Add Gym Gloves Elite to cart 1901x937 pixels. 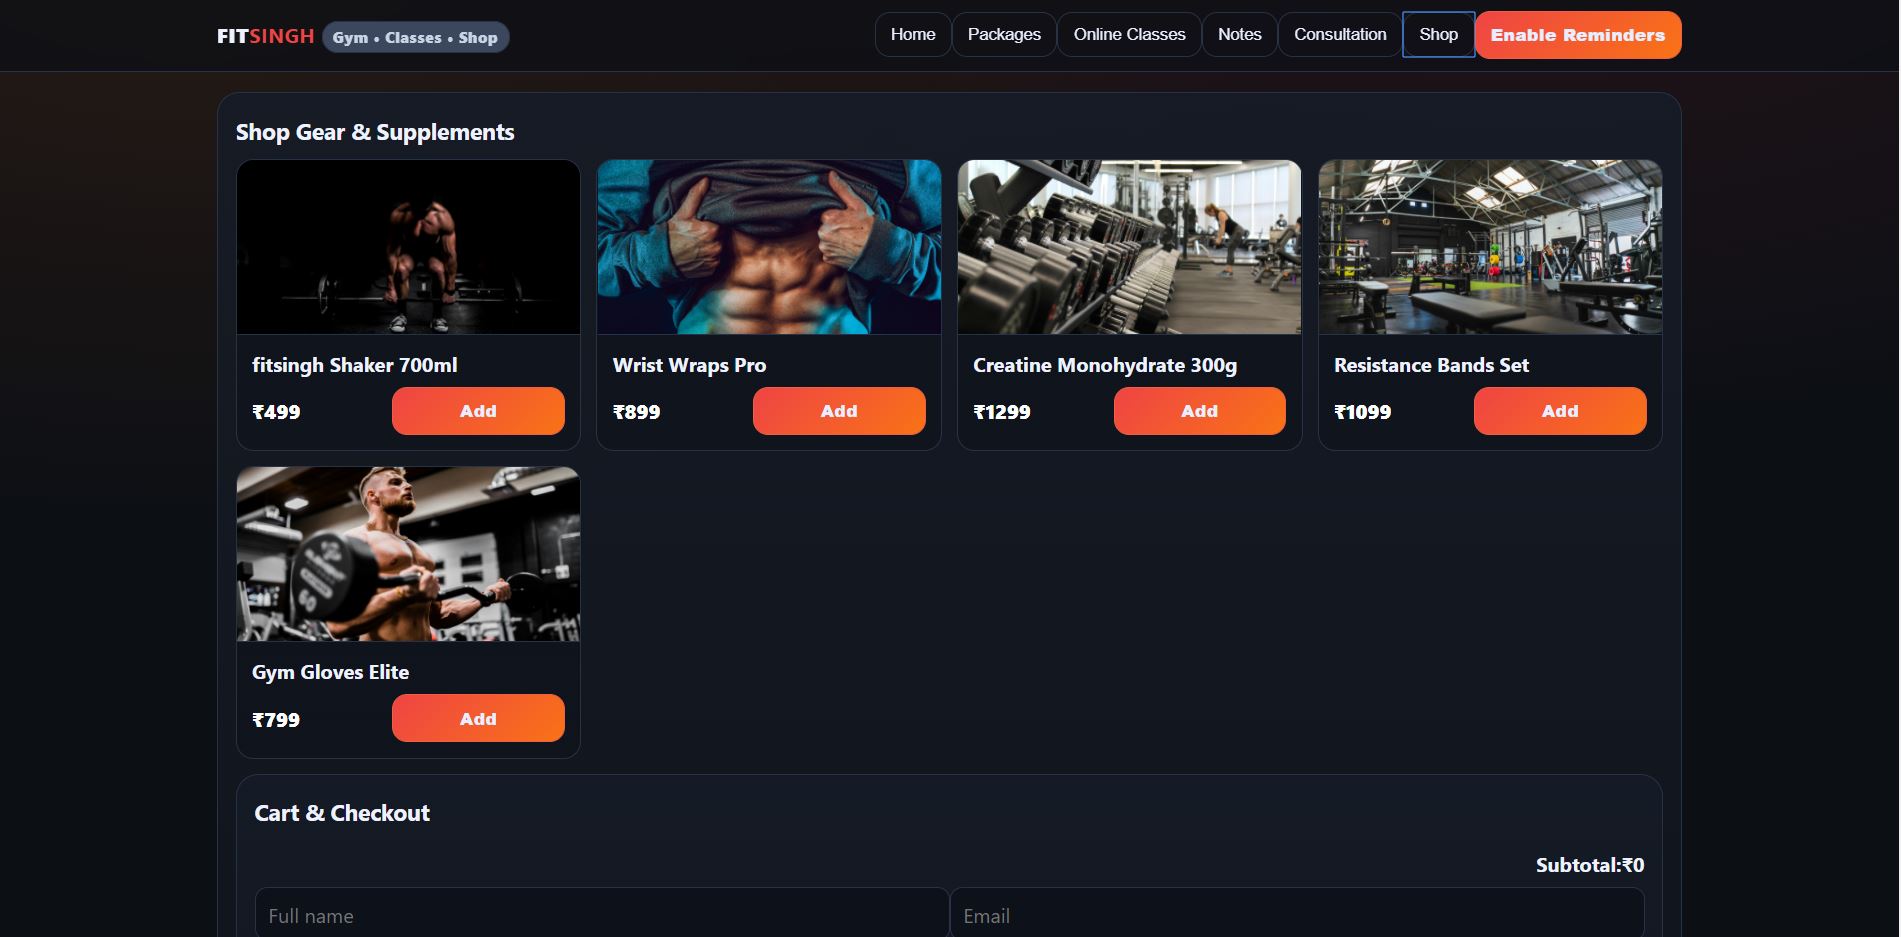tap(477, 718)
